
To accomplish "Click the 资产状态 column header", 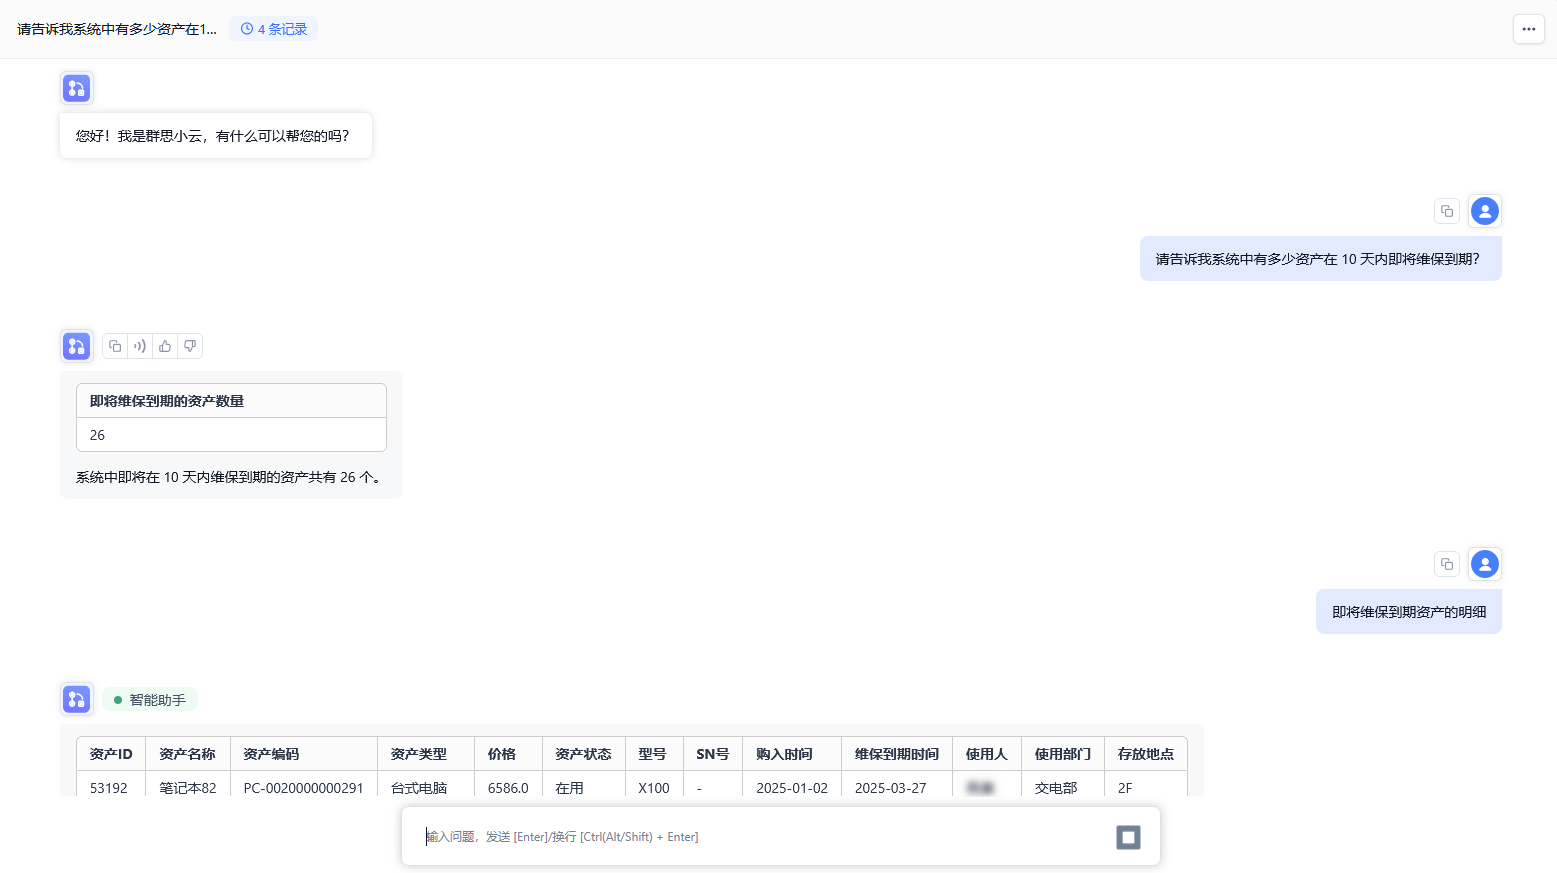I will coord(583,754).
